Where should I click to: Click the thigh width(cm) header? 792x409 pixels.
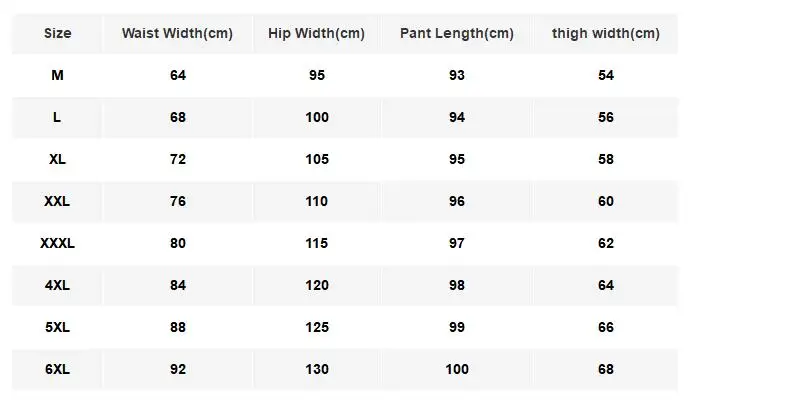605,33
